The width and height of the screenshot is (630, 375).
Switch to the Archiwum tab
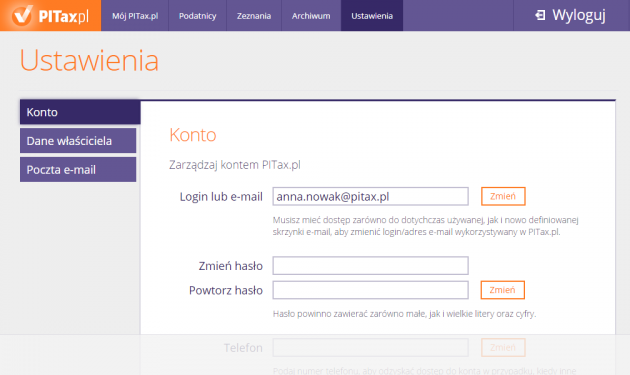click(311, 16)
